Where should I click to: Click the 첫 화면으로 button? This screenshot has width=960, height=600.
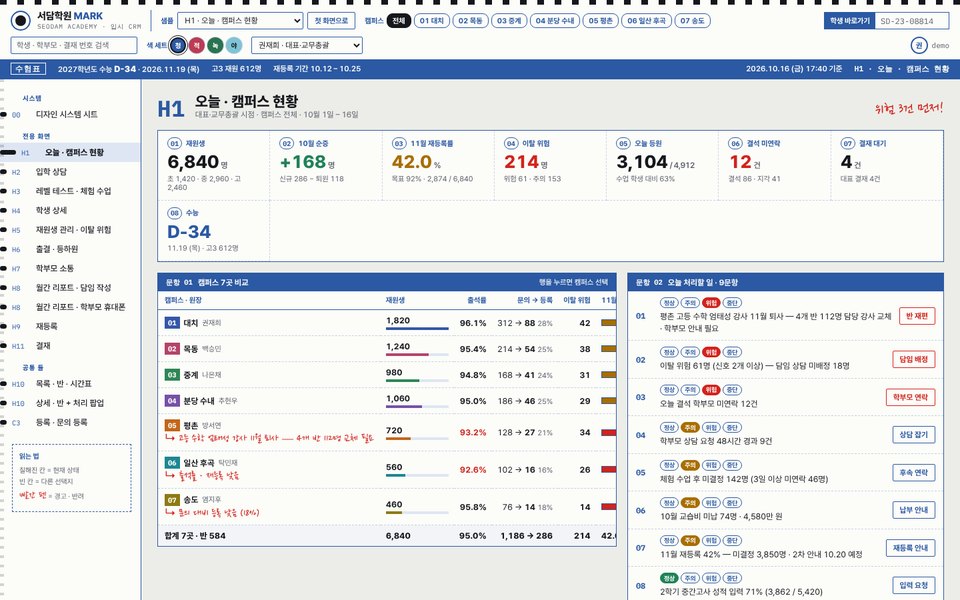(331, 21)
